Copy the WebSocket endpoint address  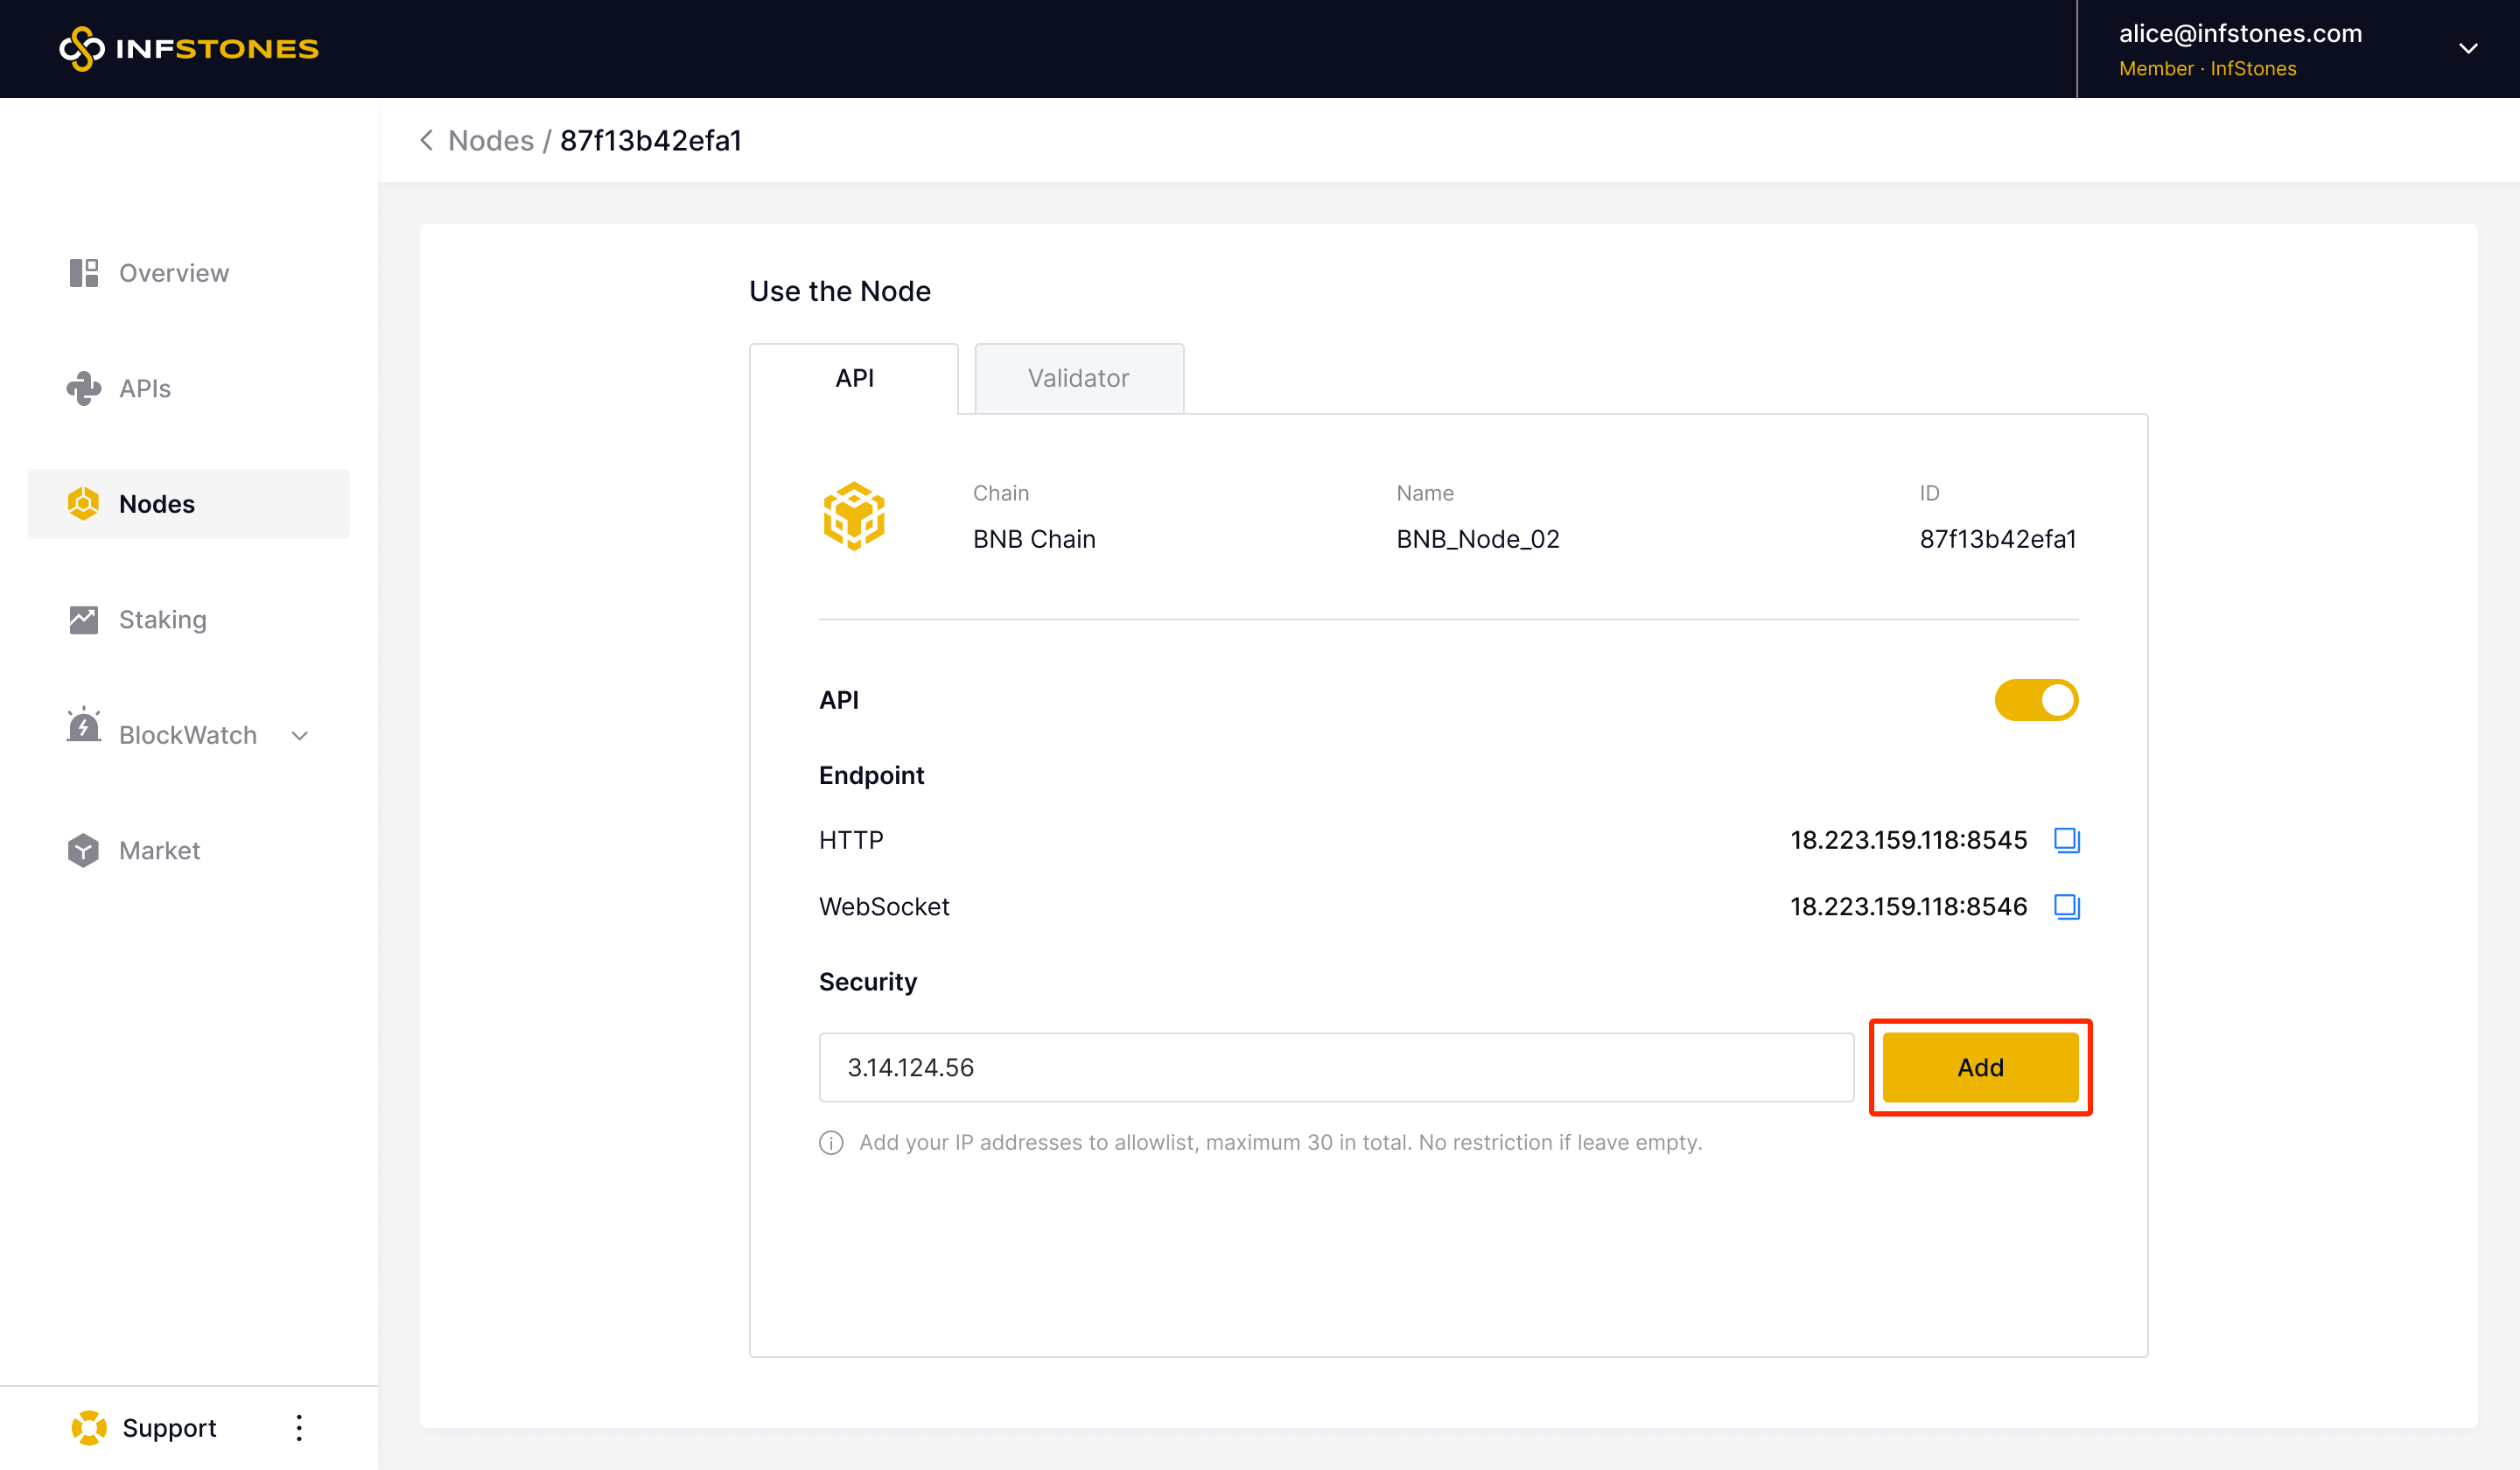(2066, 907)
